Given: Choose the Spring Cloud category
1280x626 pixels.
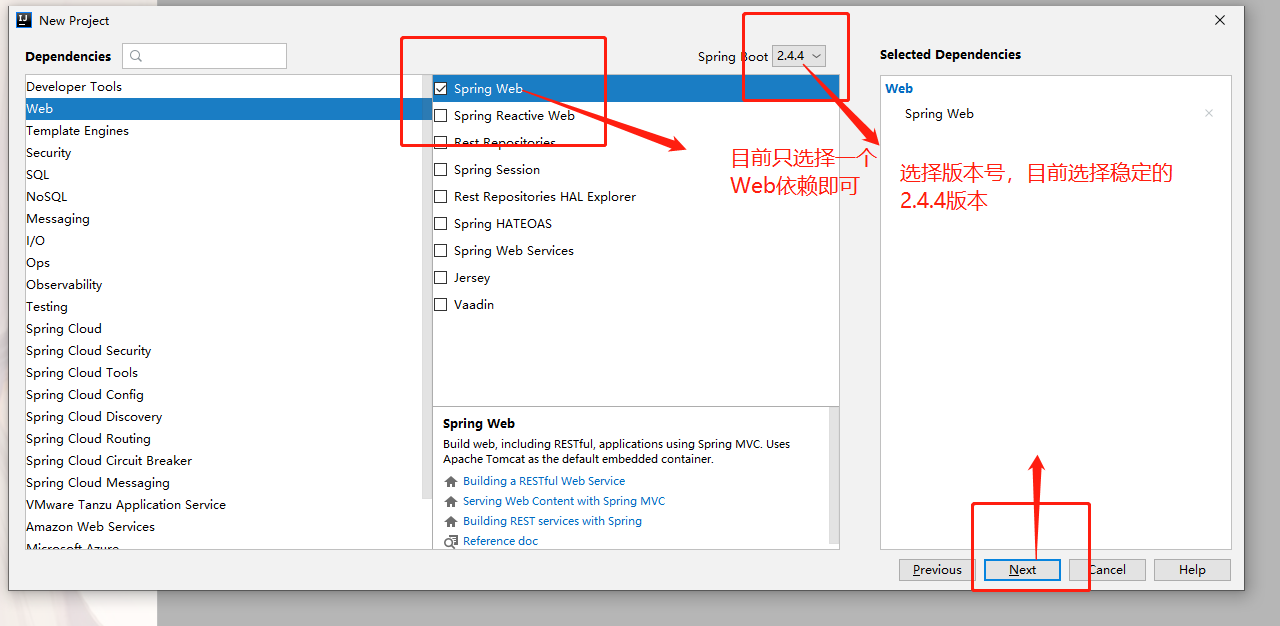Looking at the screenshot, I should [224, 329].
